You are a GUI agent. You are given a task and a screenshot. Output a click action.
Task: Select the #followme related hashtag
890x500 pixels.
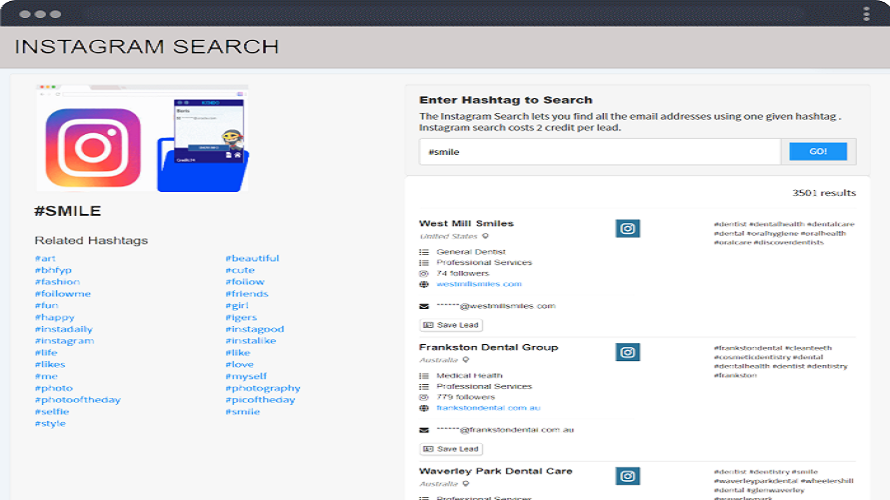[x=62, y=293]
